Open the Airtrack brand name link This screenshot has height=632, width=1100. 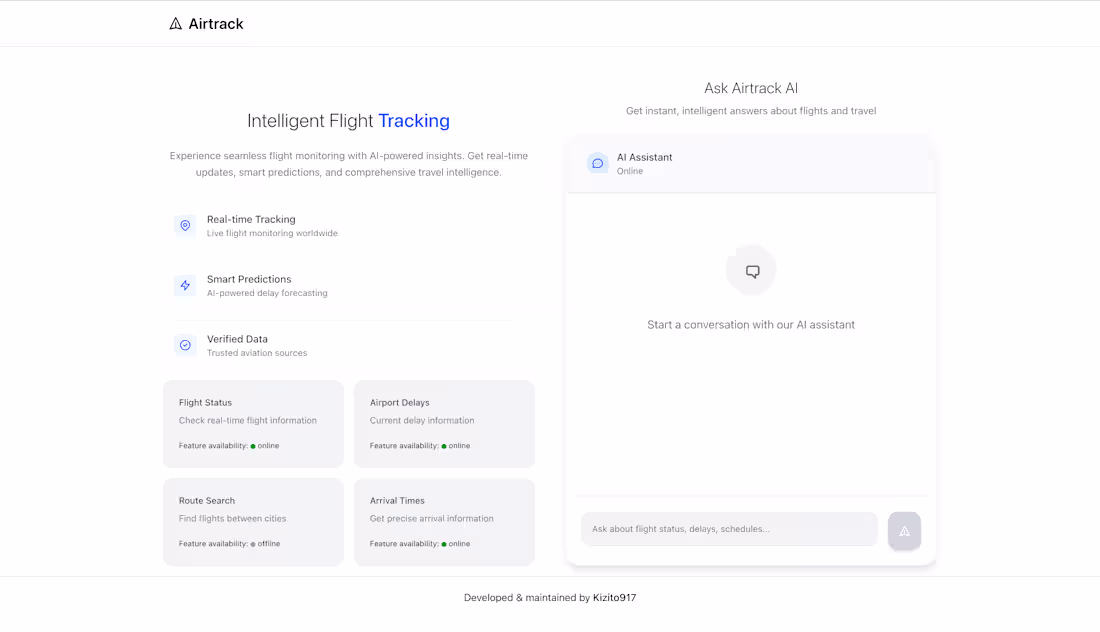215,24
